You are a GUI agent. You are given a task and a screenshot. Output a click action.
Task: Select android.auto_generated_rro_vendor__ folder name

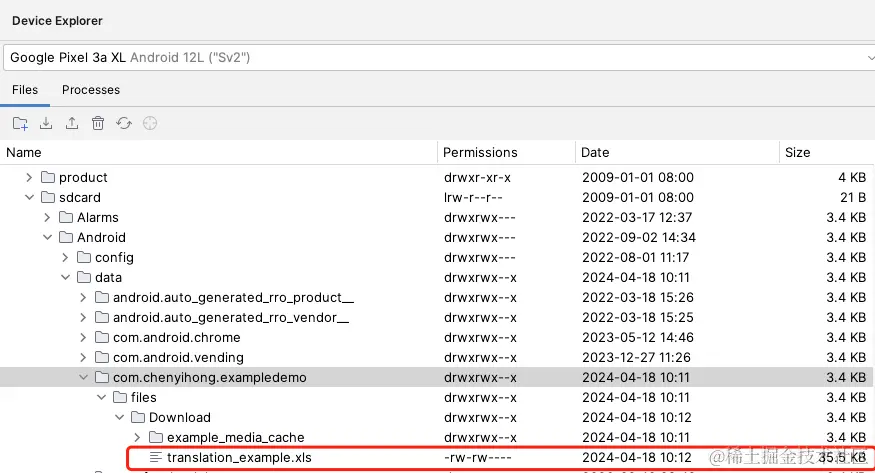[231, 317]
